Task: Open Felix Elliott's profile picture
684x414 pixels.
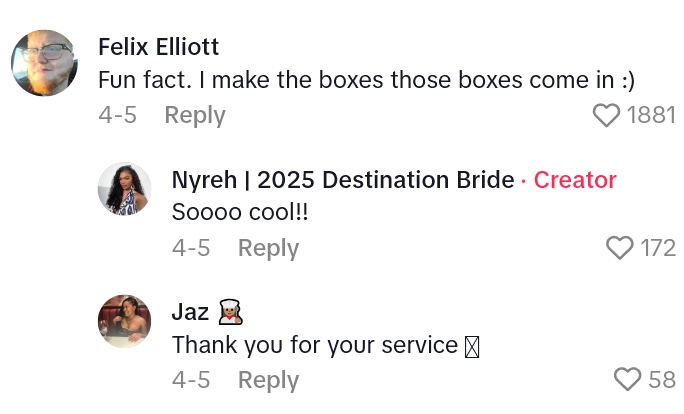Action: pos(44,63)
